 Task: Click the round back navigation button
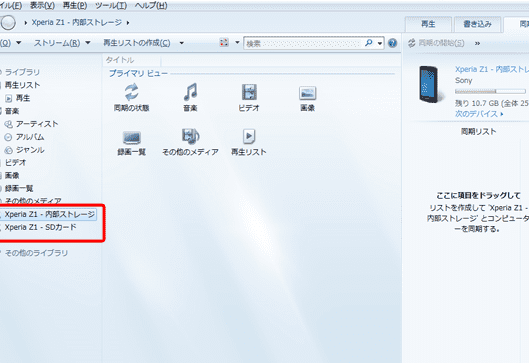[x=8, y=23]
